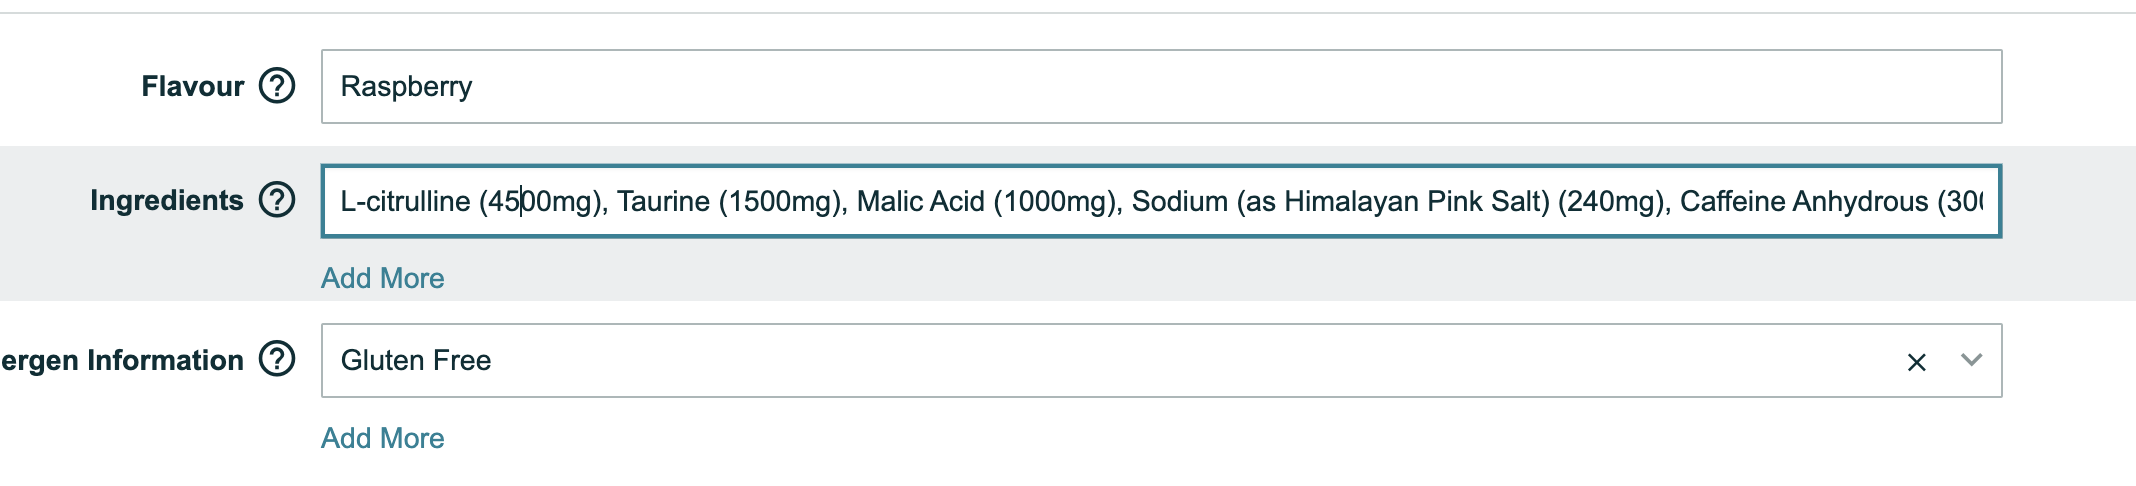Click the help icon next to Flavour
This screenshot has width=2136, height=486.
point(277,86)
